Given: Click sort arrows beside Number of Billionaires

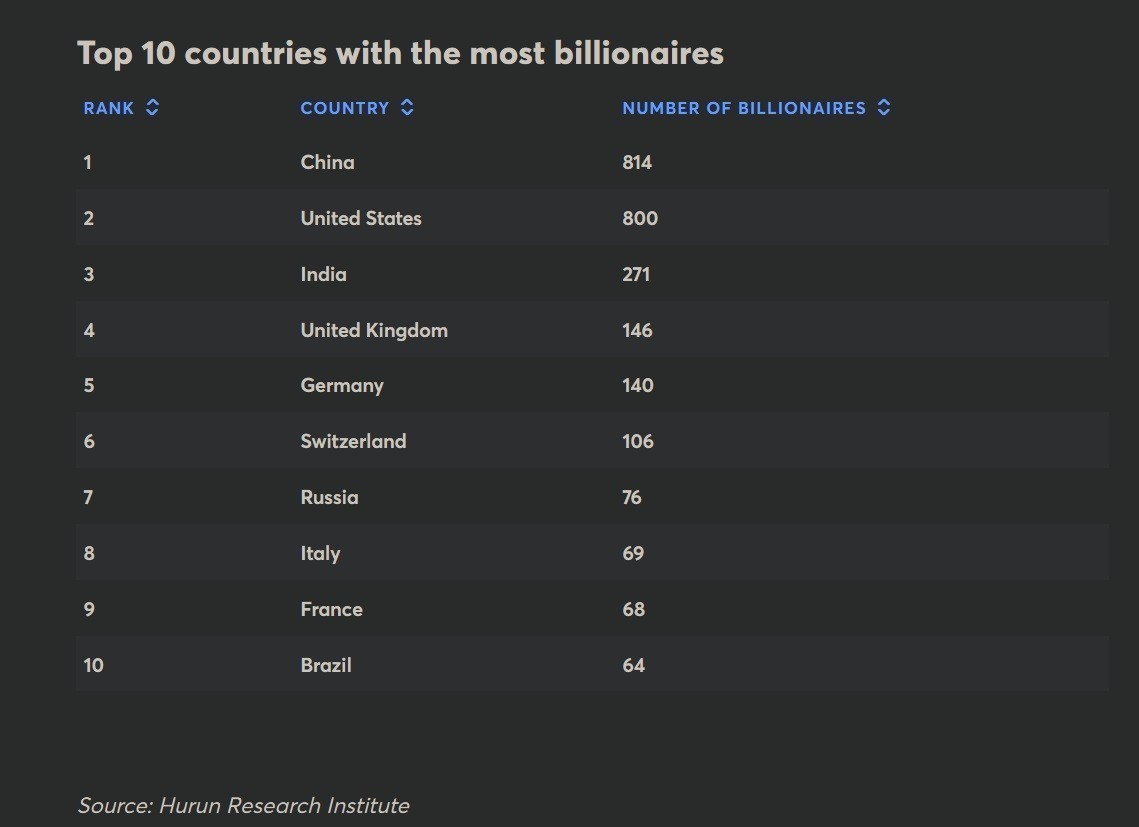Looking at the screenshot, I should 884,108.
